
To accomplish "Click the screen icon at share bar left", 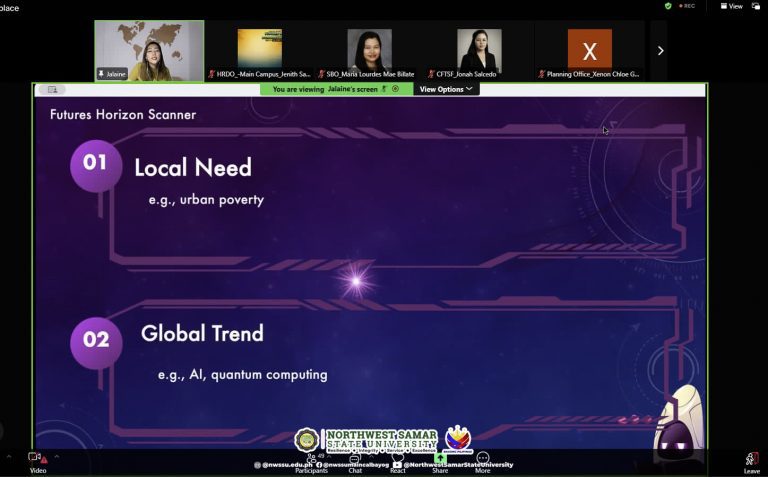I will pos(52,90).
